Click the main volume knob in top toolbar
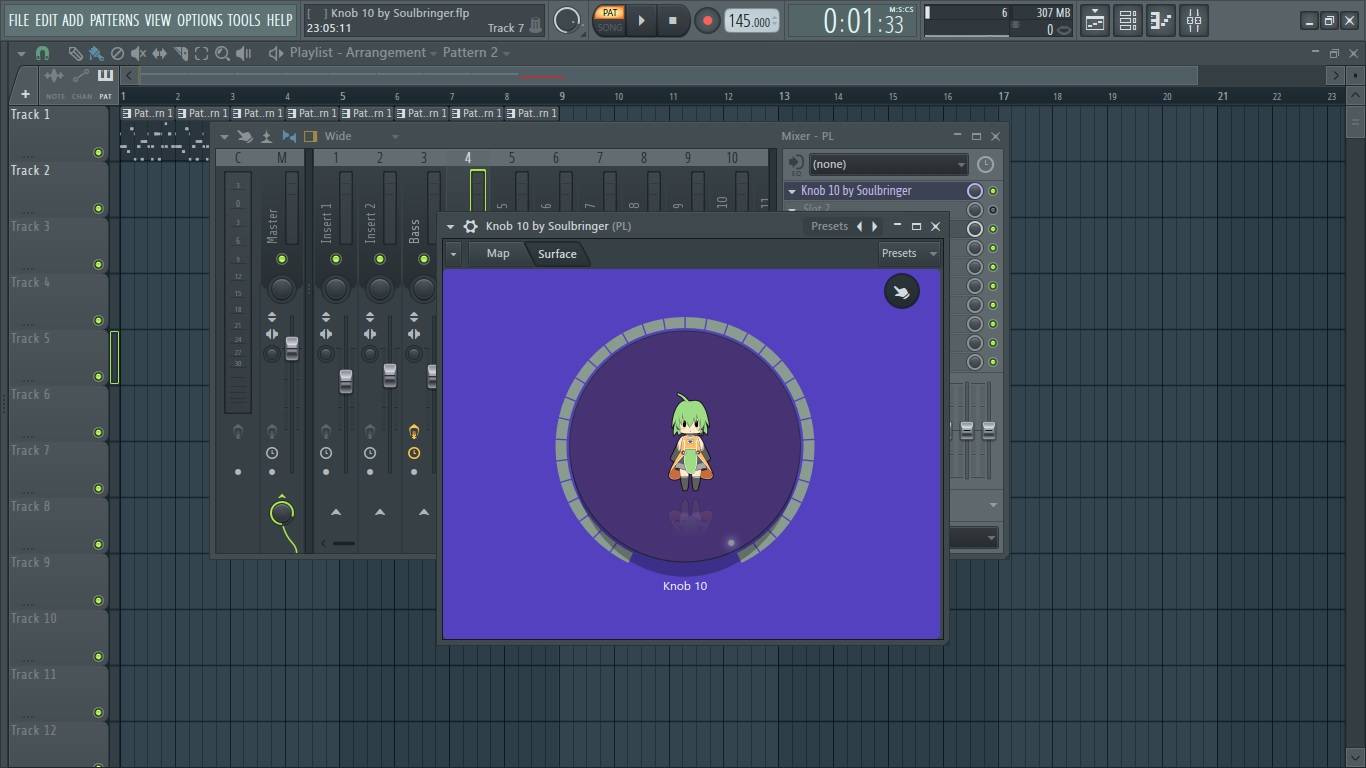1366x768 pixels. pos(567,20)
